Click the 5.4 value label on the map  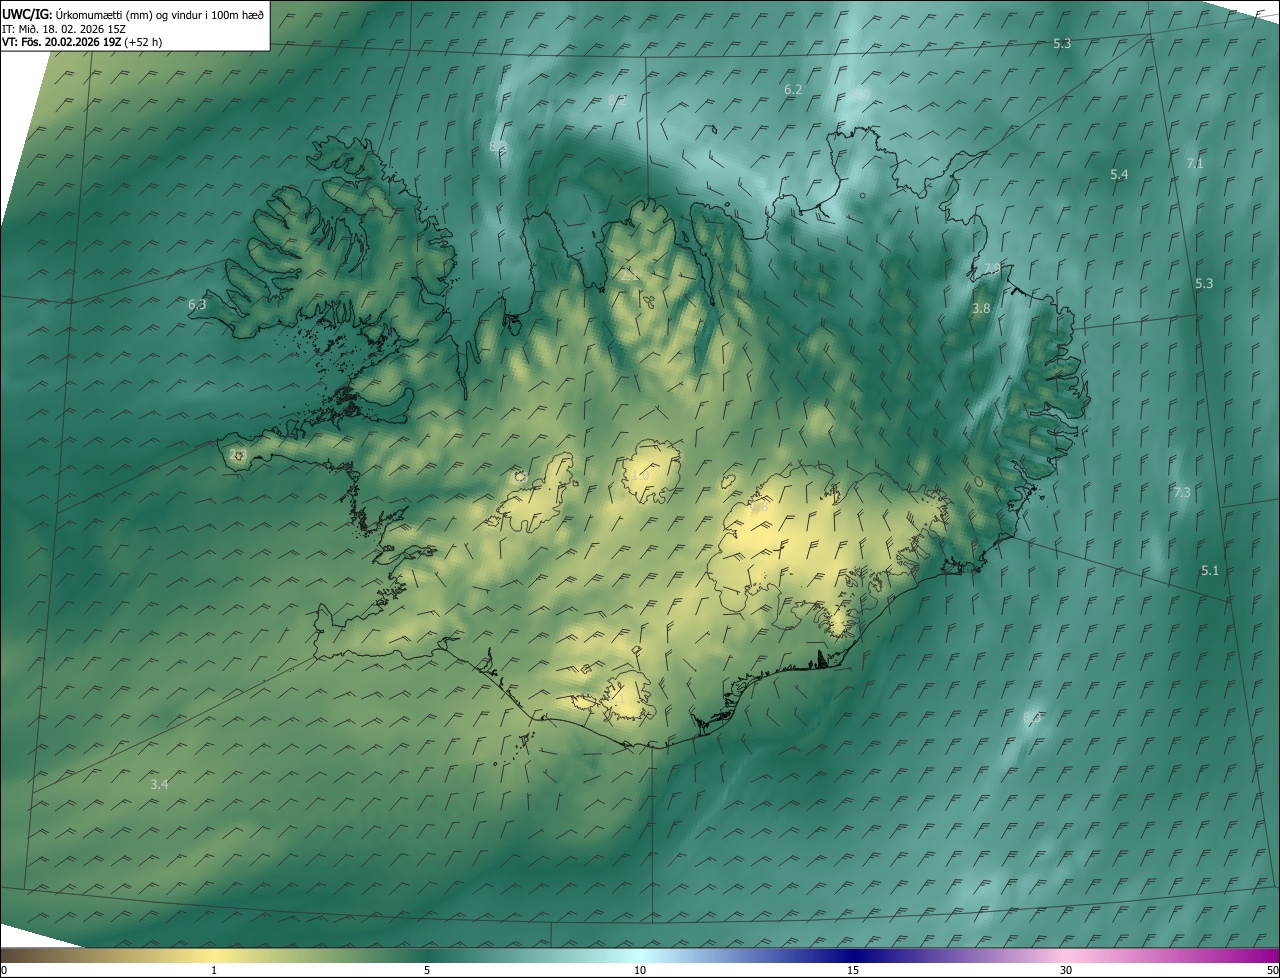[x=1119, y=175]
